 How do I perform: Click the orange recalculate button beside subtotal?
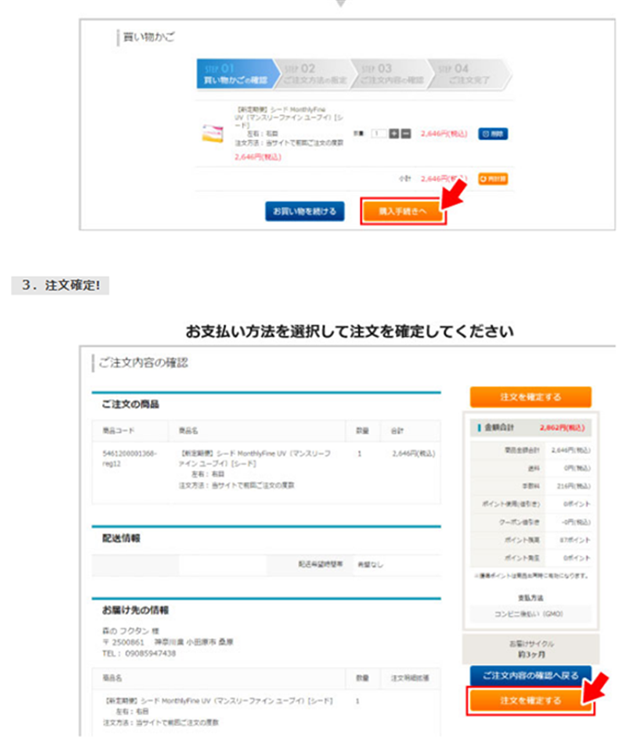(492, 179)
